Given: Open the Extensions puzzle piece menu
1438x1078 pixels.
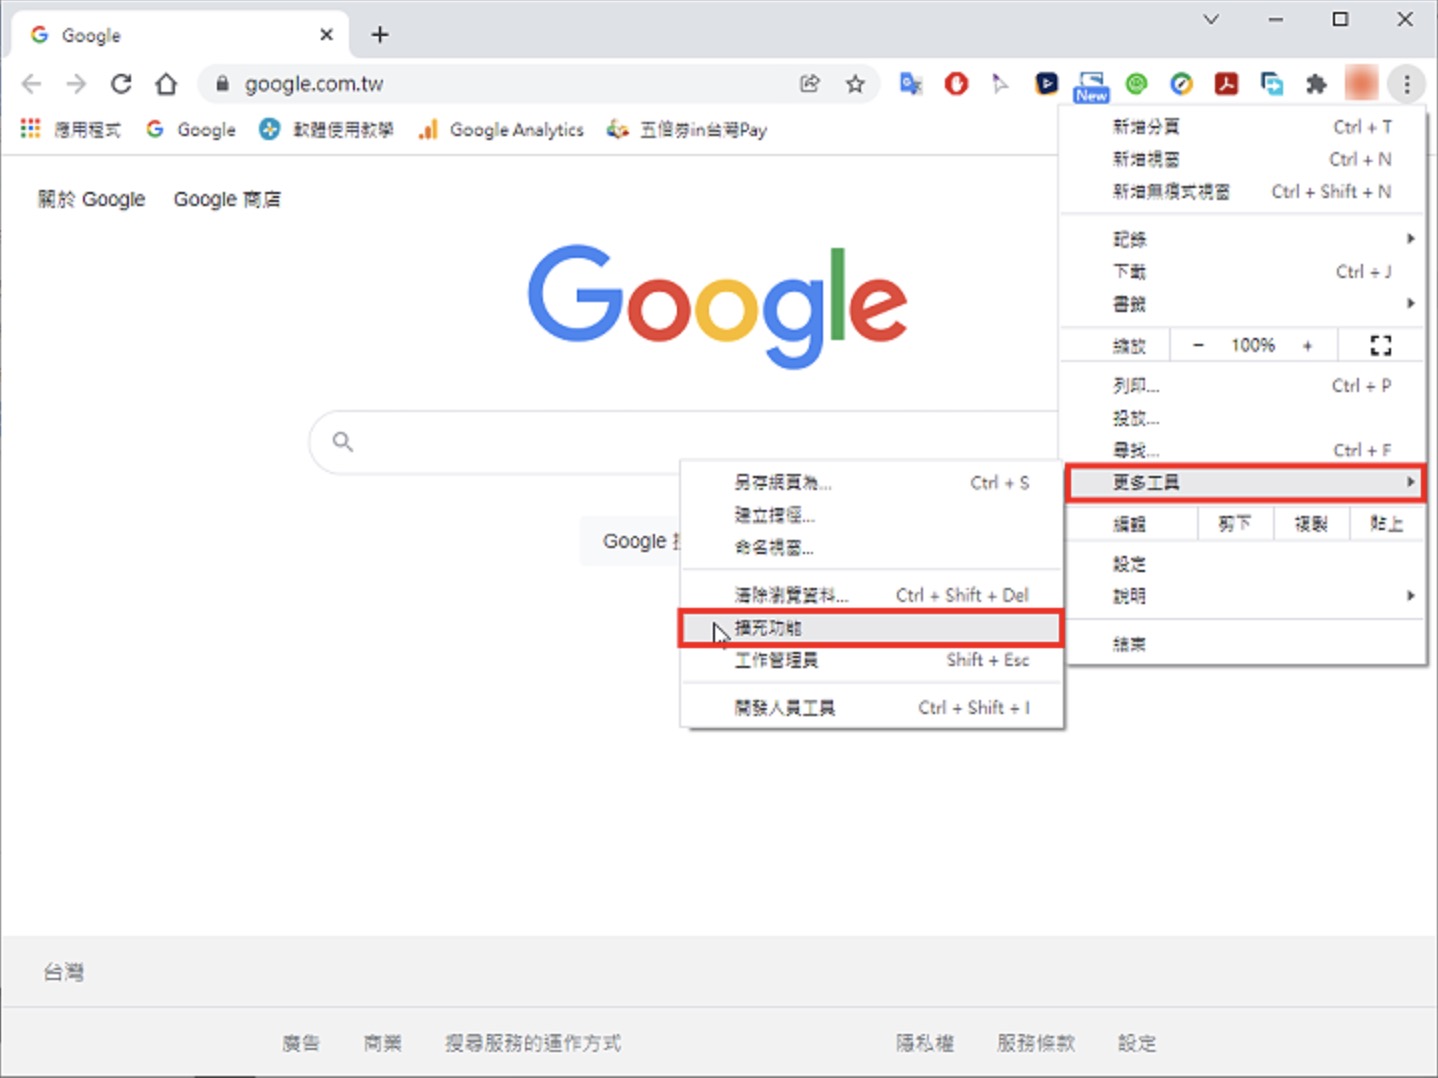Looking at the screenshot, I should (x=1316, y=84).
